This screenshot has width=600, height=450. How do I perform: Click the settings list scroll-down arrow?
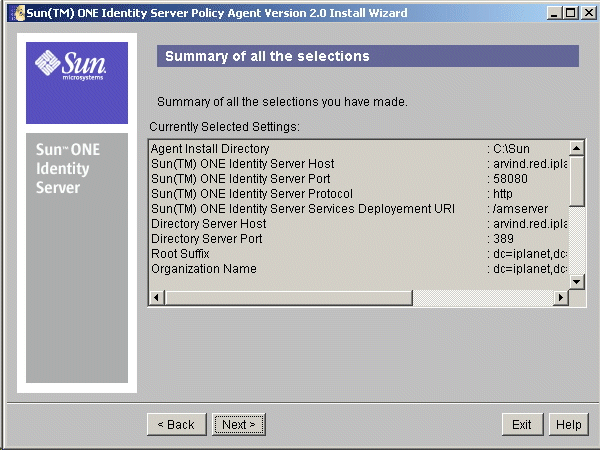(576, 282)
